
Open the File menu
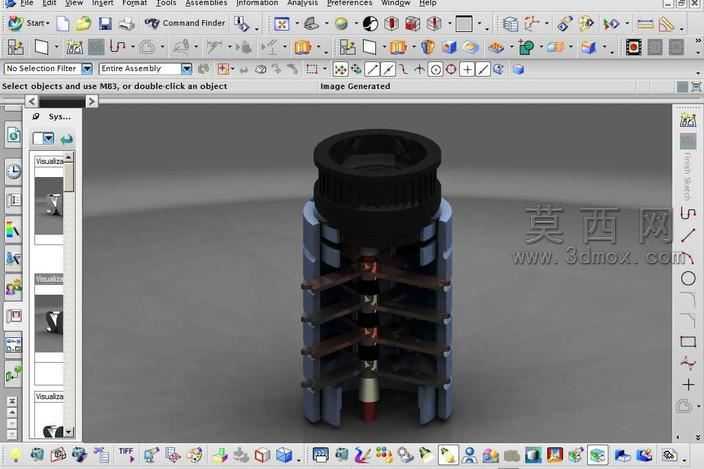click(27, 3)
